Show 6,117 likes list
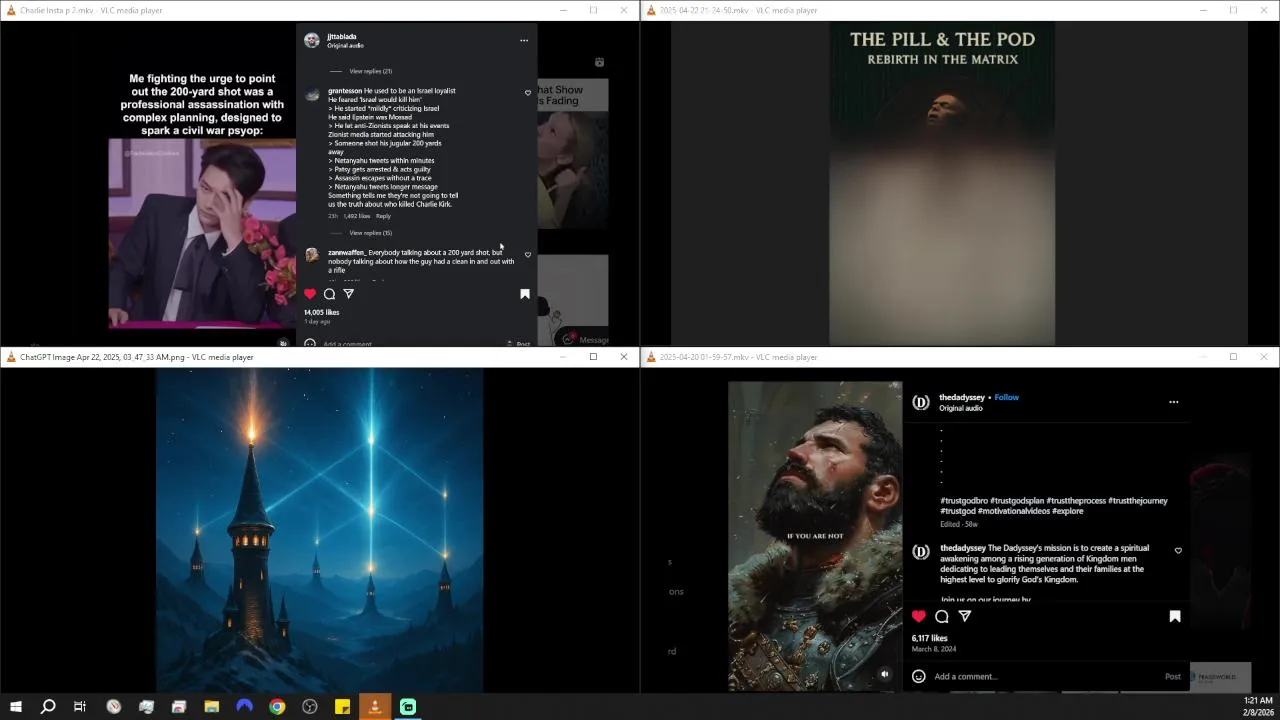 930,638
